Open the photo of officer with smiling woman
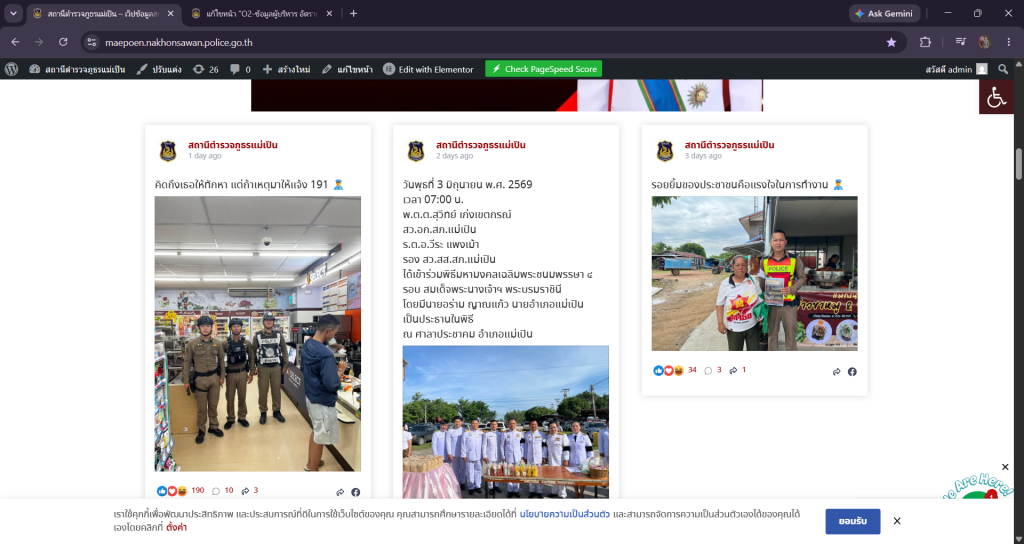 tap(754, 274)
